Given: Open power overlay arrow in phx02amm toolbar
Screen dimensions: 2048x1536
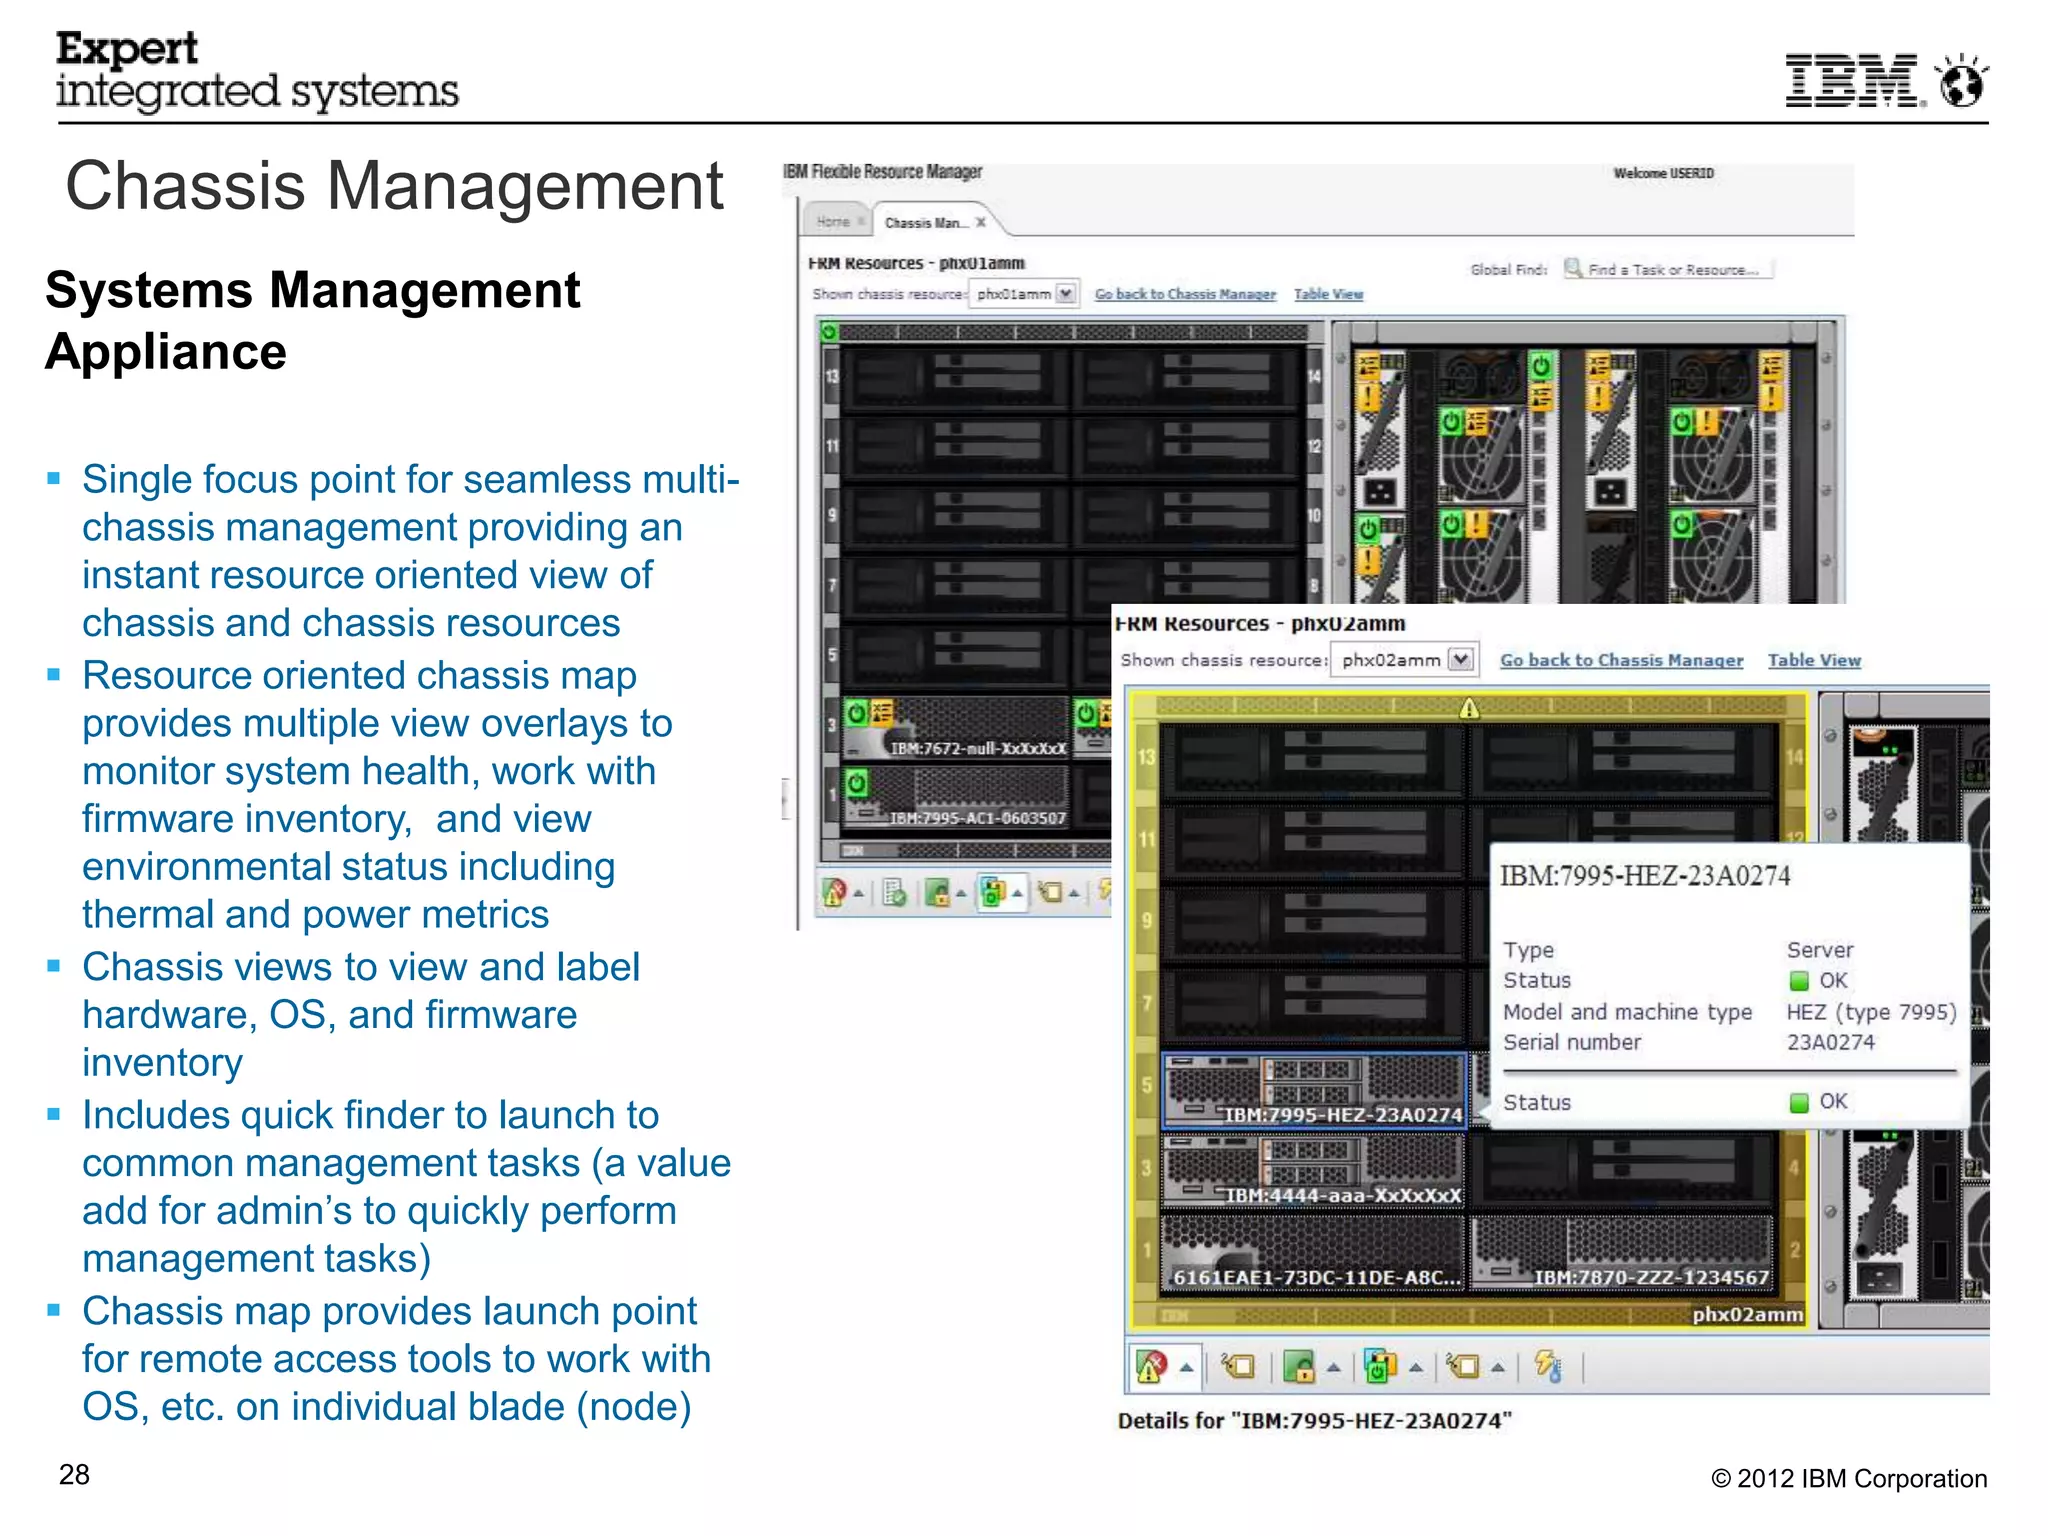Looking at the screenshot, I should click(x=1416, y=1367).
